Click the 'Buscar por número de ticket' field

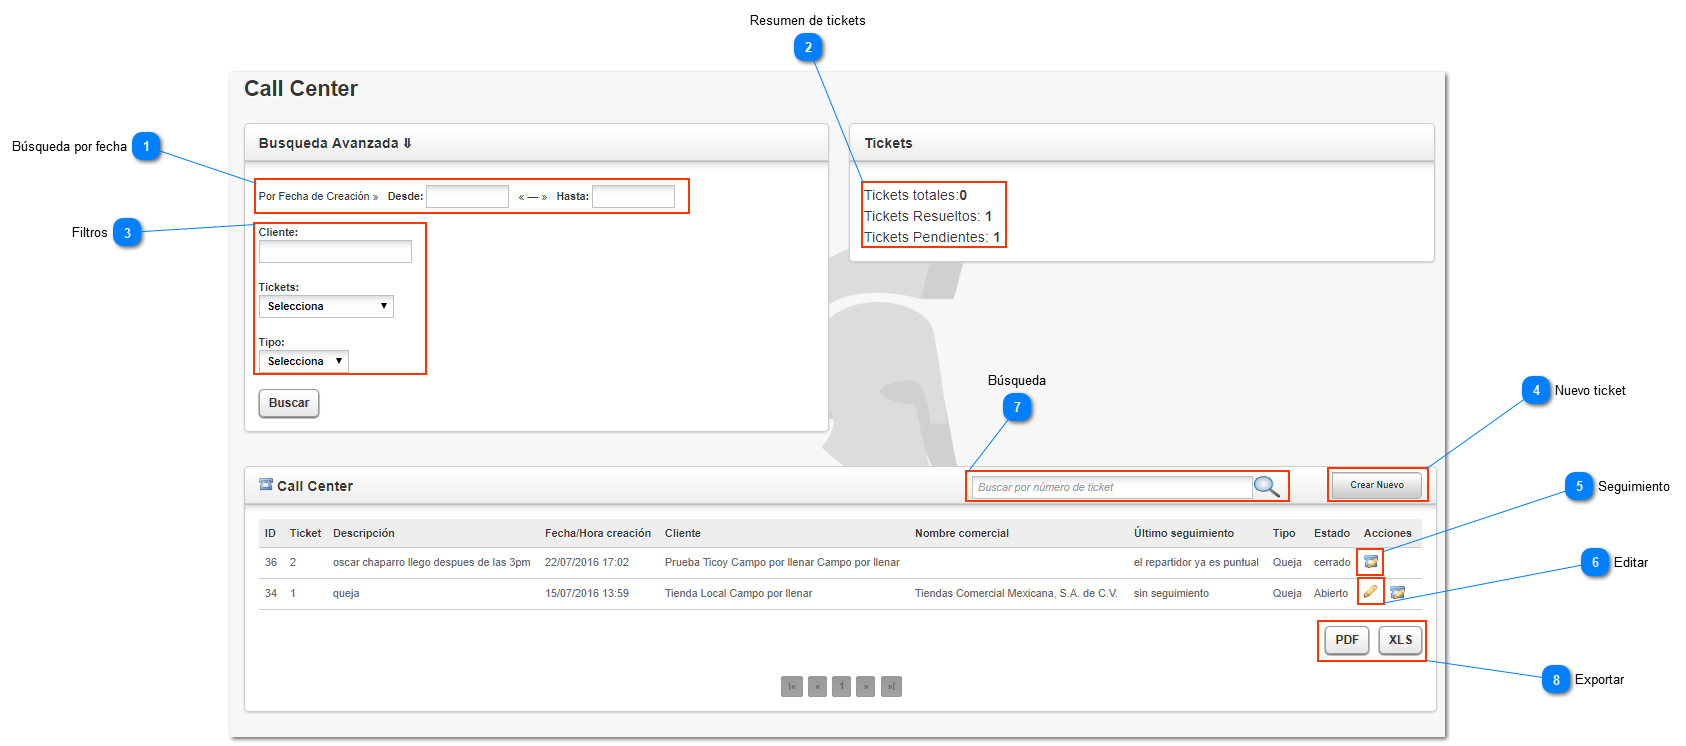(x=1112, y=487)
